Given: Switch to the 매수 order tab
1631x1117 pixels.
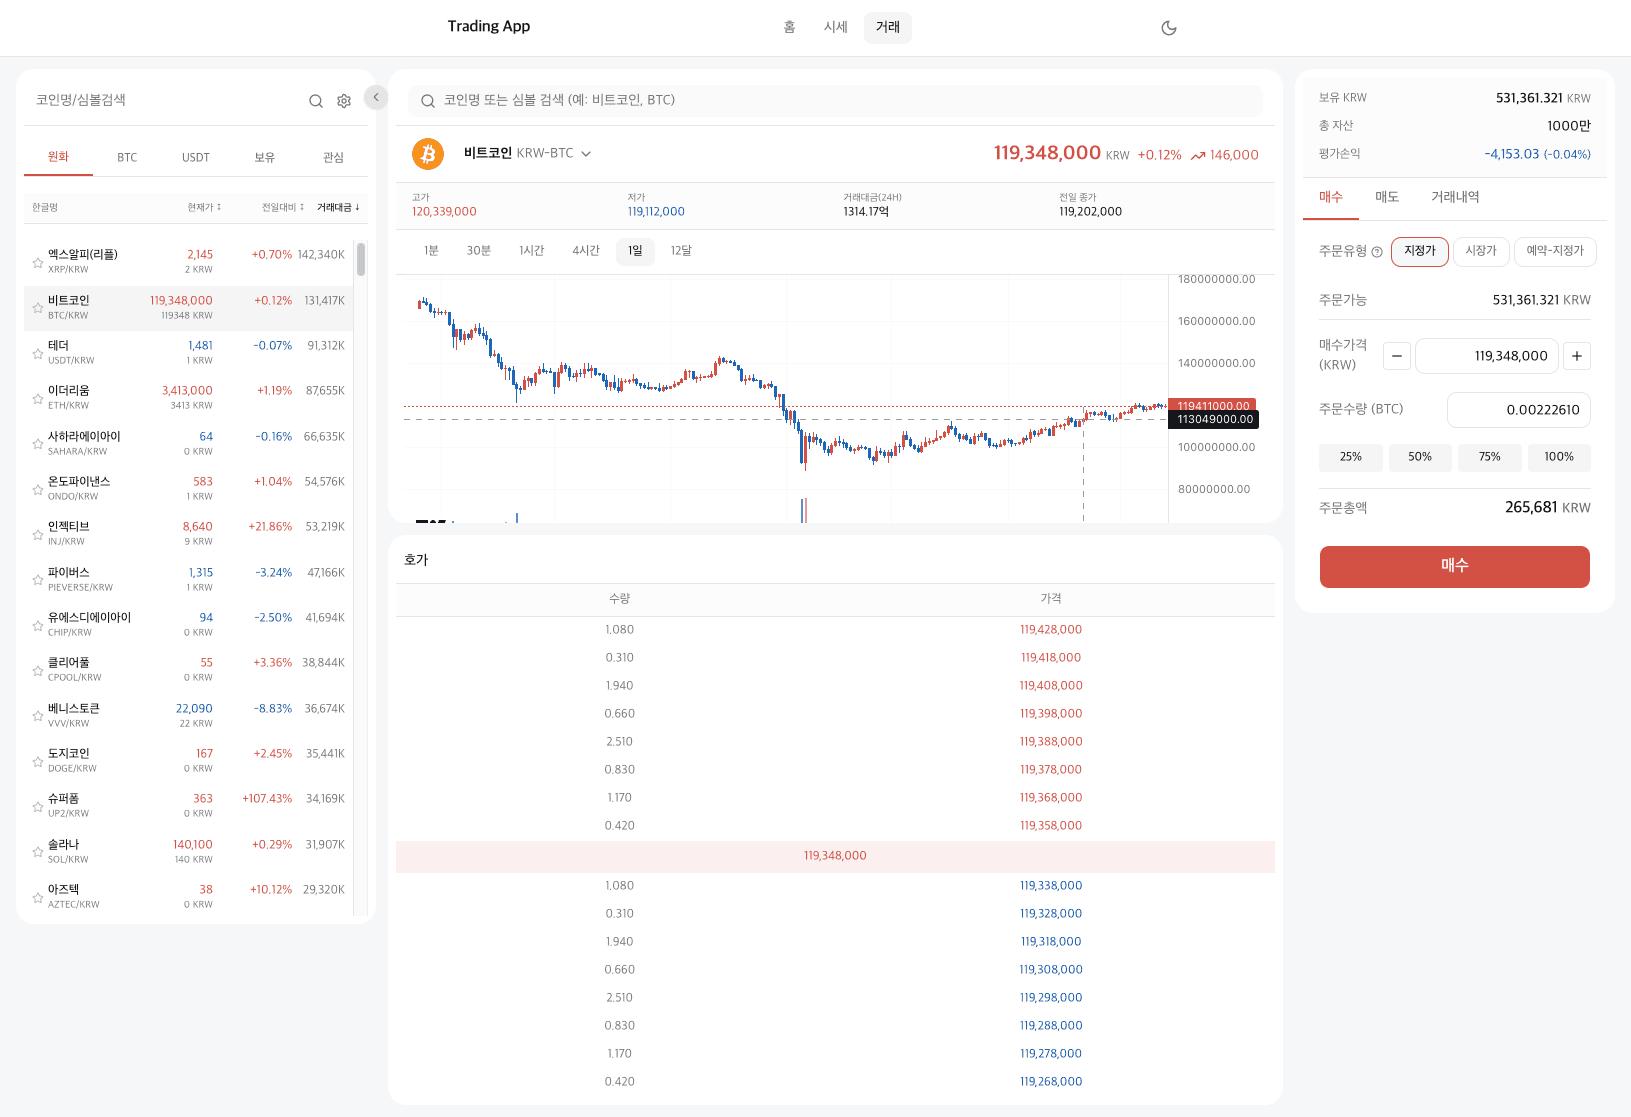Looking at the screenshot, I should coord(1331,198).
